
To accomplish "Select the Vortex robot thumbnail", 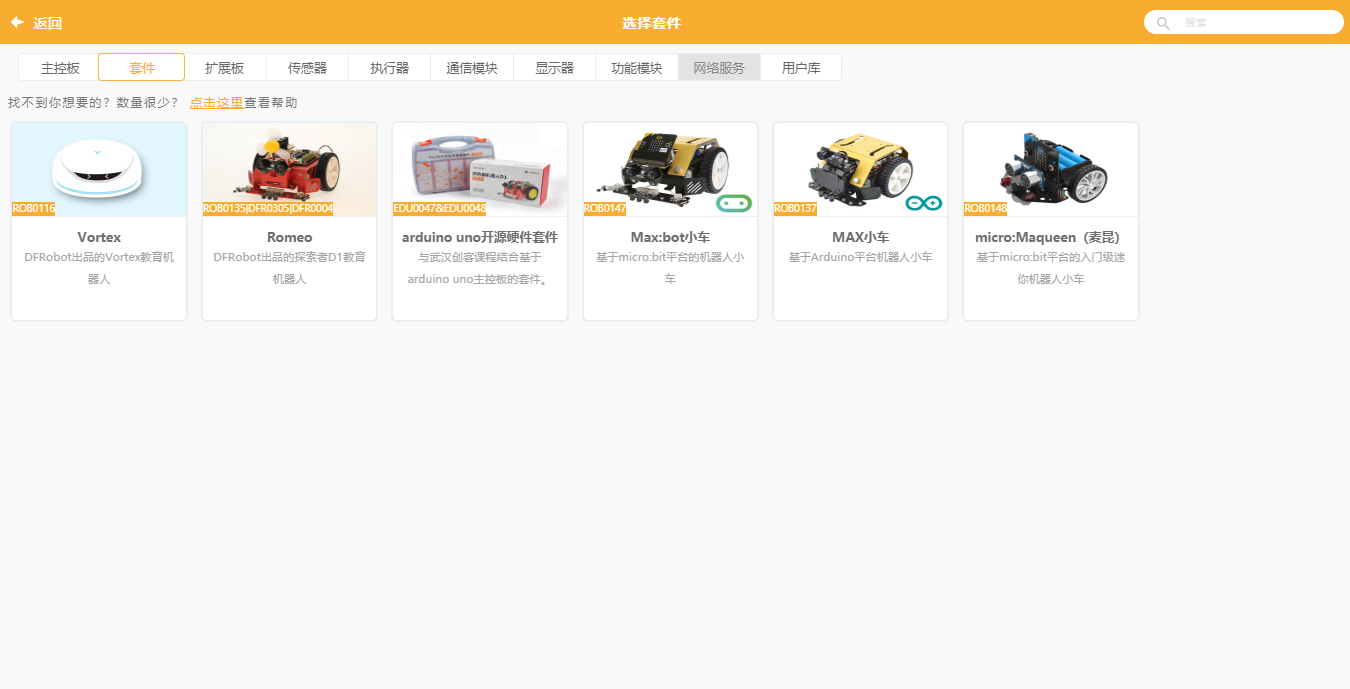I will [99, 169].
